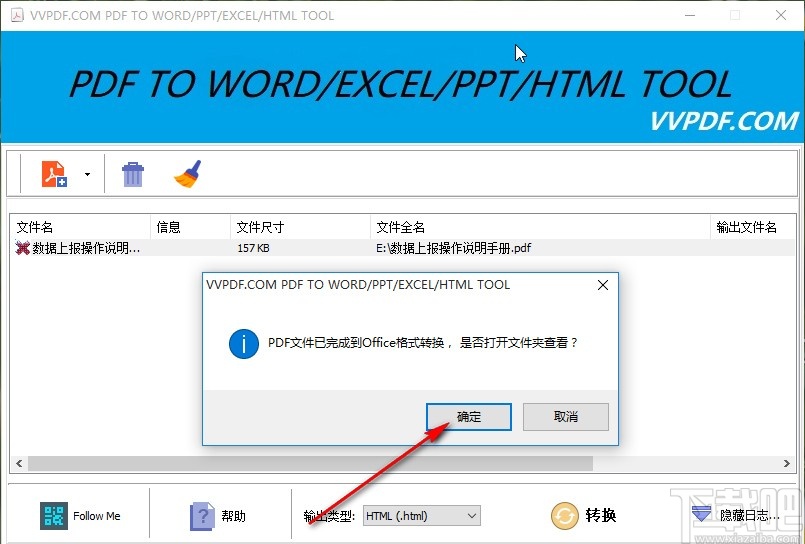Click the blue info icon in the dialog
Viewport: 805px width, 544px height.
point(243,343)
